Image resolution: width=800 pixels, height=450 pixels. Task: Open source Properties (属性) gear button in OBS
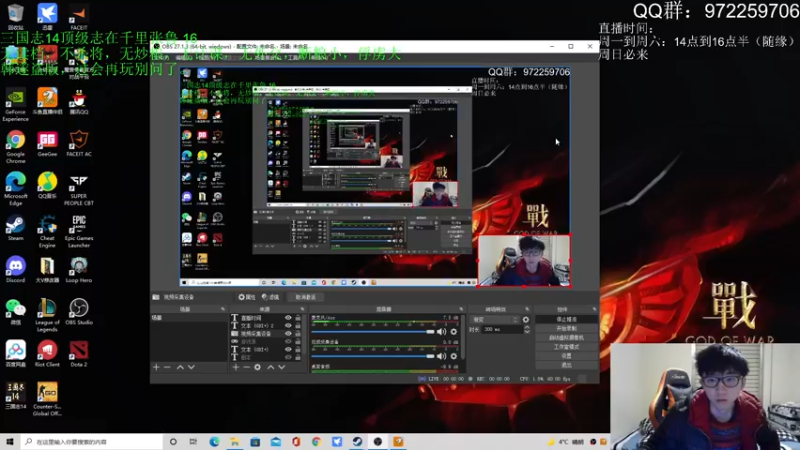tap(247, 297)
